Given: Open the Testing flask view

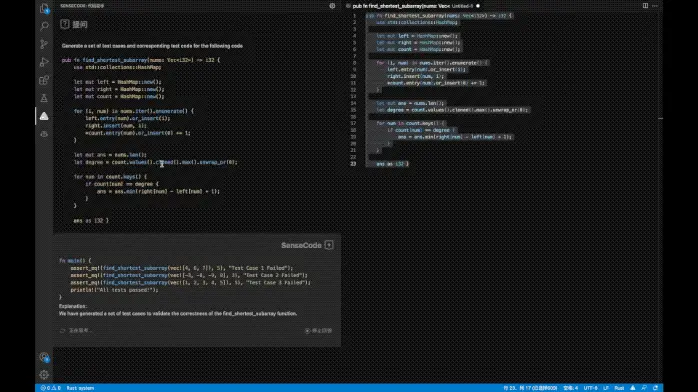Looking at the screenshot, I should point(44,98).
